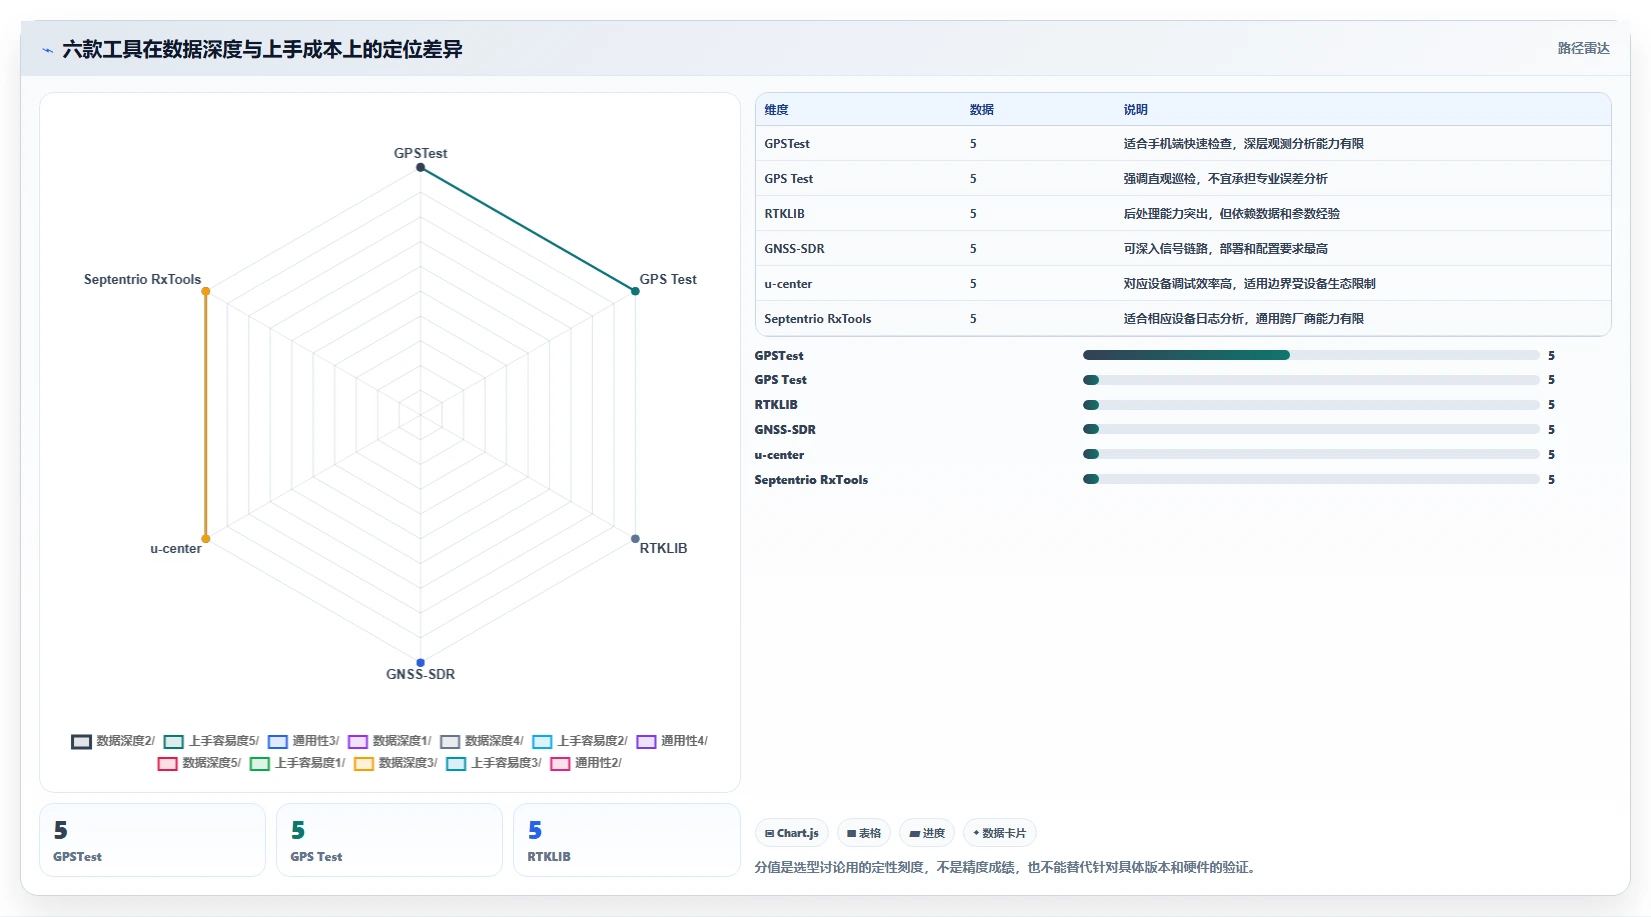Toggle the 上手容易度2/ legend item
The width and height of the screenshot is (1651, 917).
click(580, 741)
